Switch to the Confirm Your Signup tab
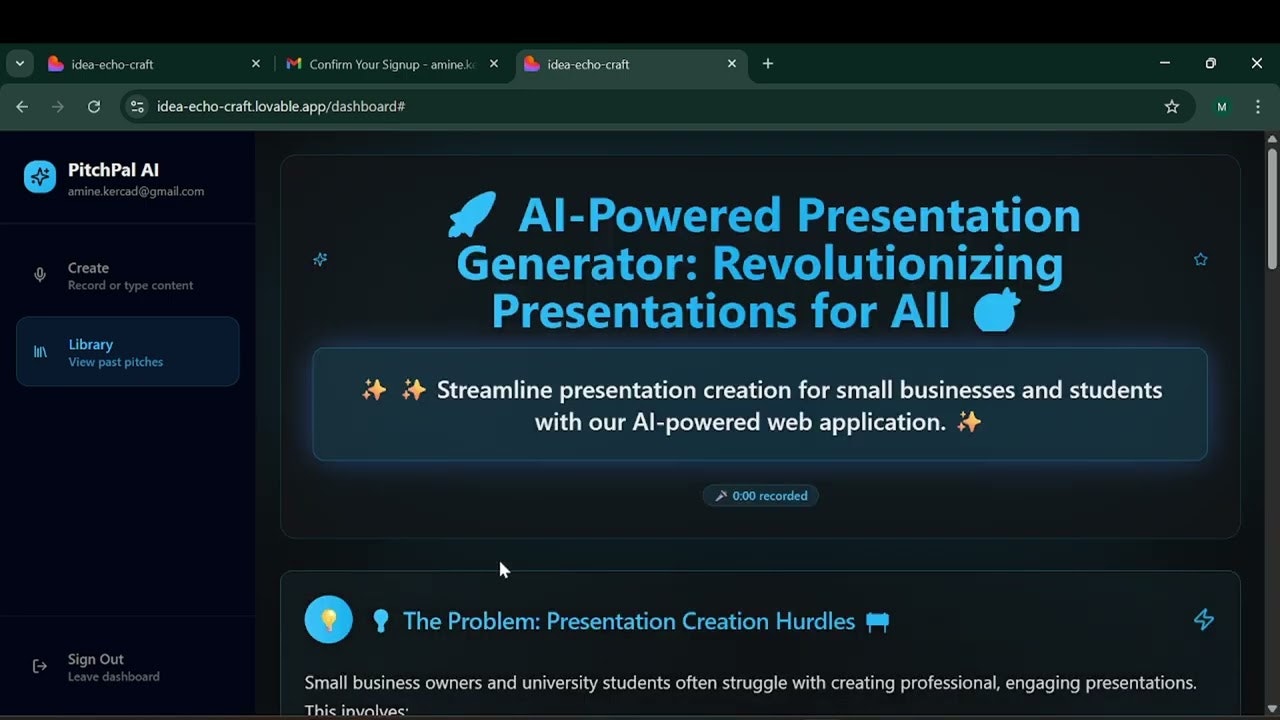 pos(392,64)
